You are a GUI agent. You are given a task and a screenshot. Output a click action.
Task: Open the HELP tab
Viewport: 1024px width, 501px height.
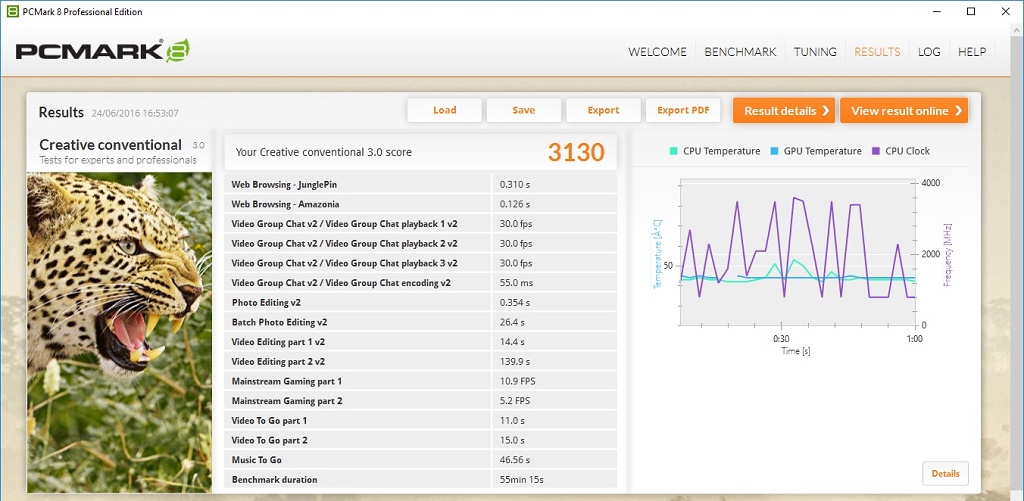coord(972,52)
